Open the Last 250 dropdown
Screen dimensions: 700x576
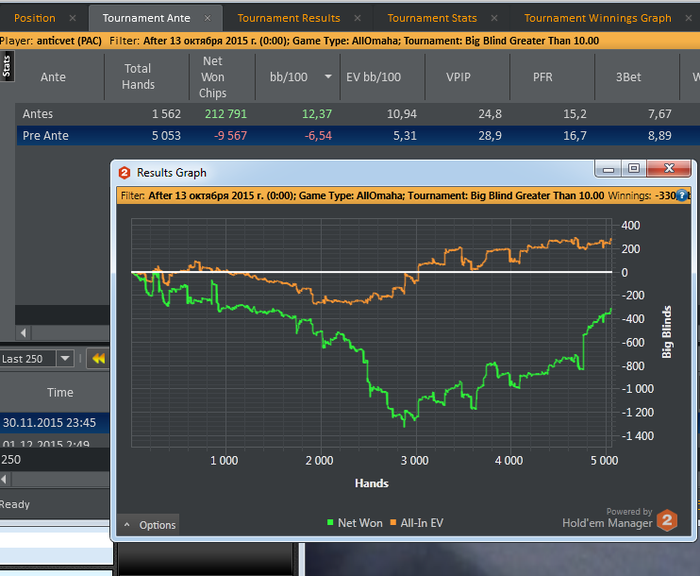click(x=65, y=359)
